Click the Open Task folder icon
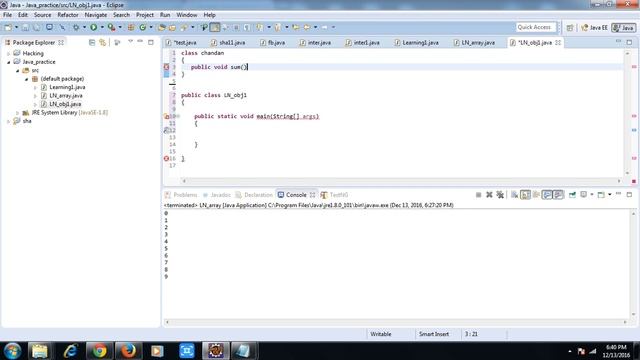The width and height of the screenshot is (640, 360). pos(172,27)
